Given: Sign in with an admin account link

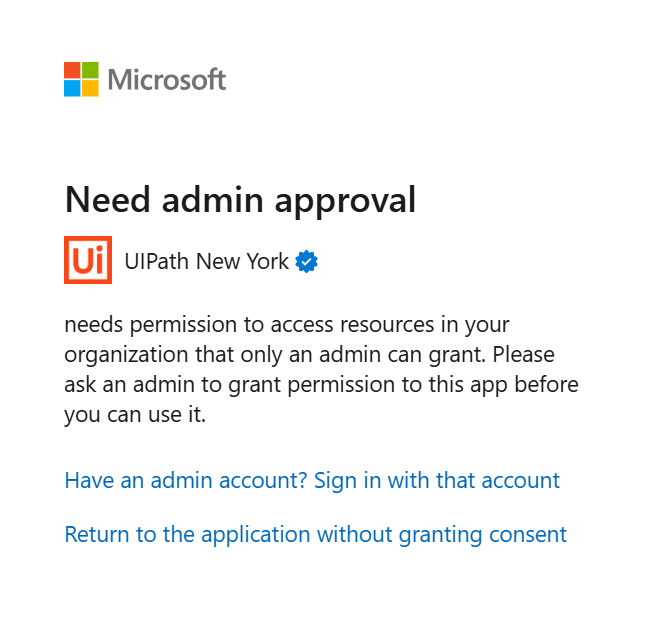Looking at the screenshot, I should [312, 480].
